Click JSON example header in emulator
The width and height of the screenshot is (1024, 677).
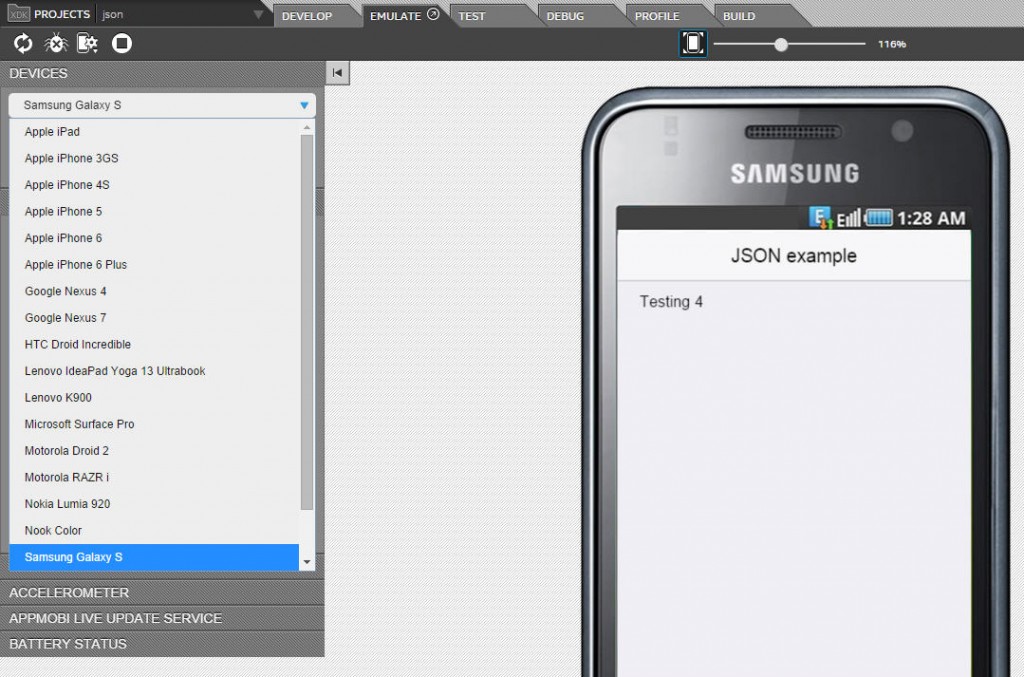793,256
